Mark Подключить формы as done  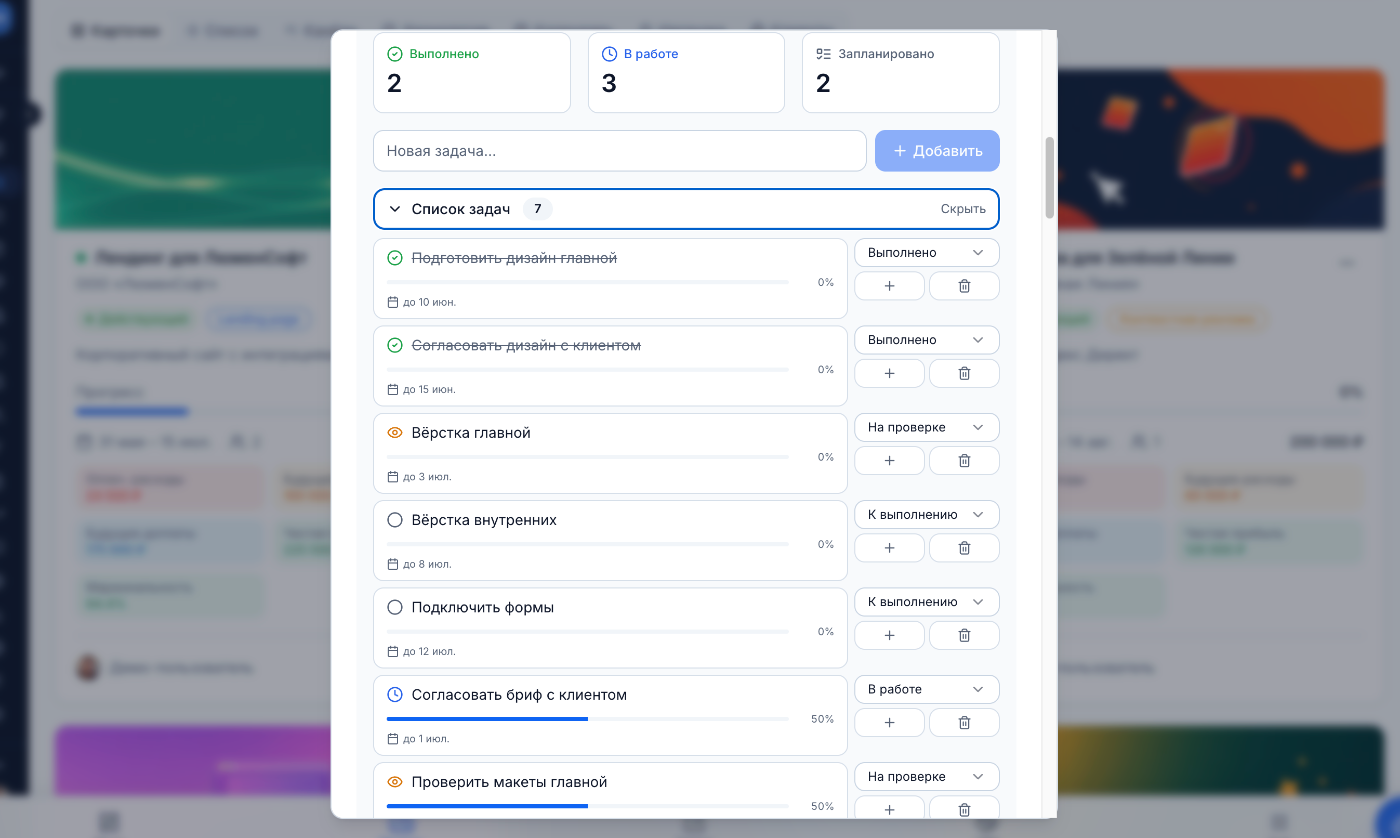[x=395, y=607]
